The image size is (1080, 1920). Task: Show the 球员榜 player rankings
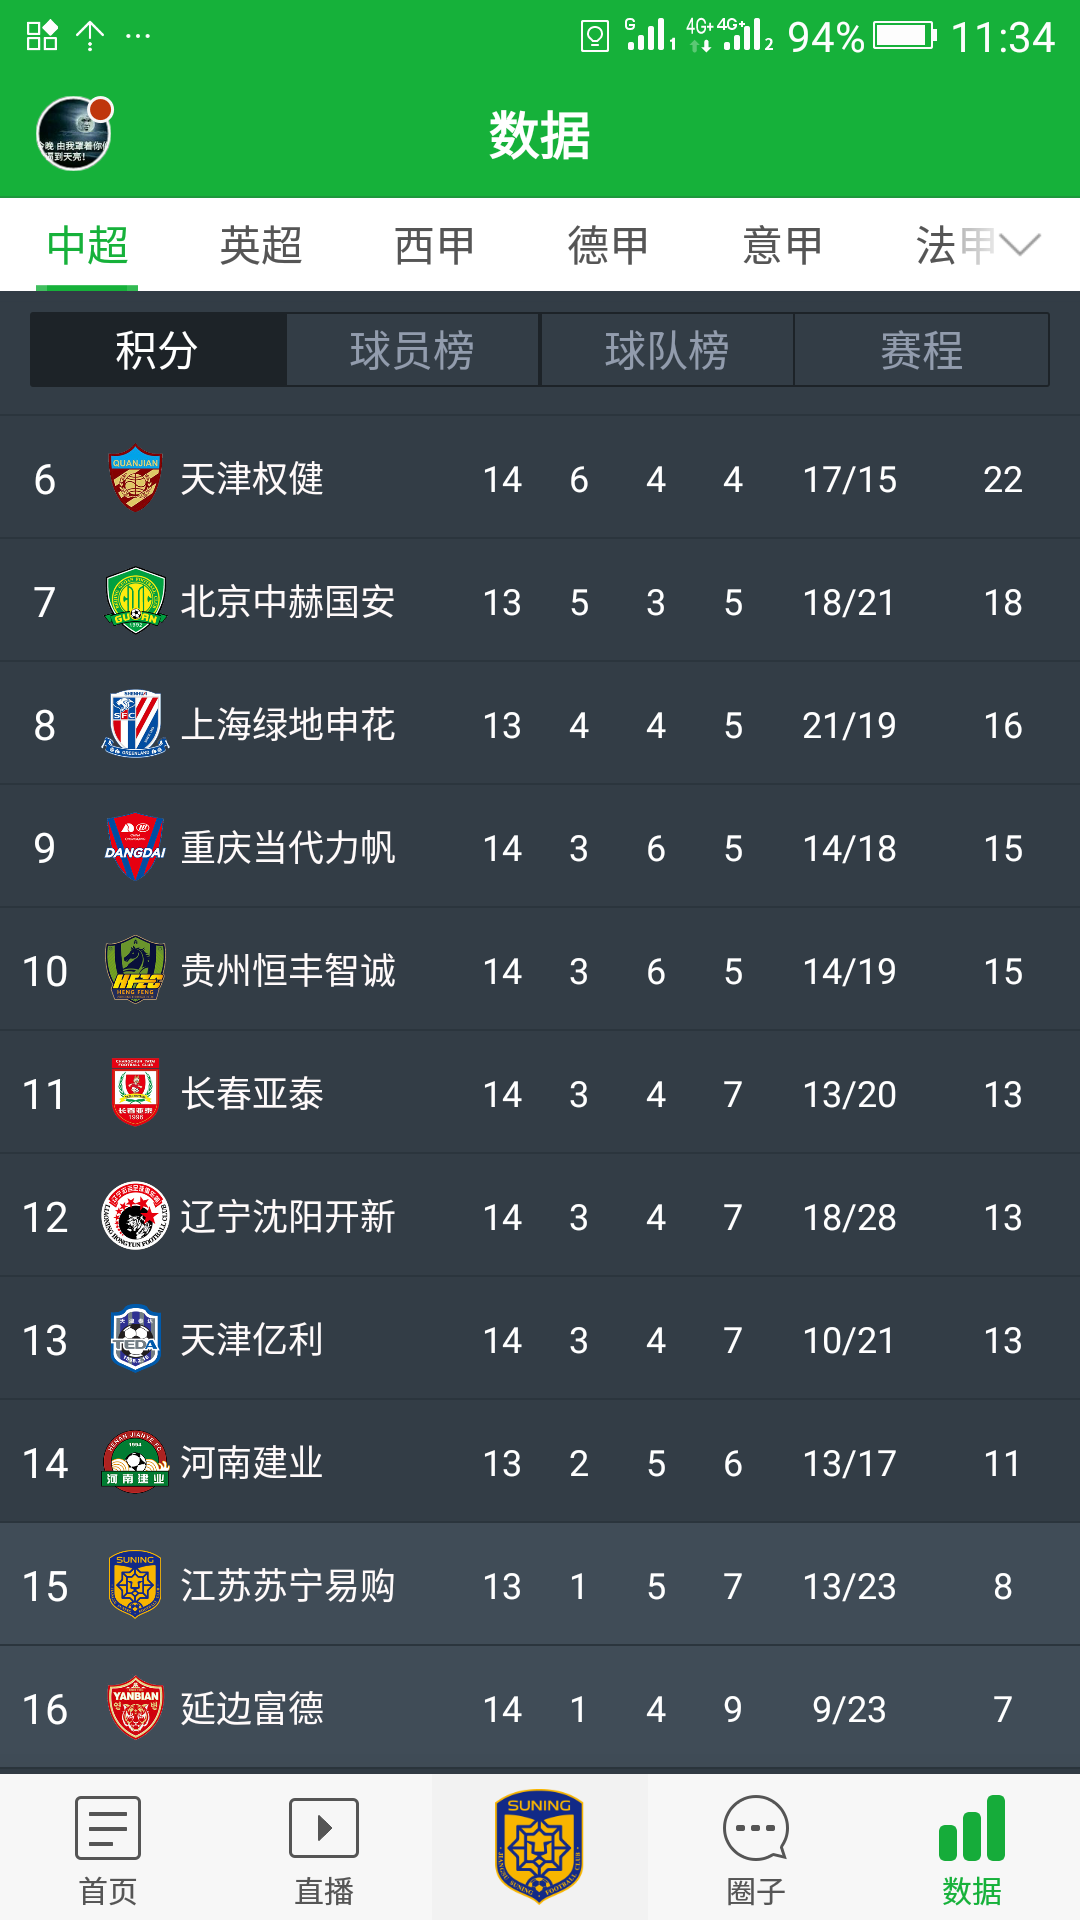coord(412,350)
